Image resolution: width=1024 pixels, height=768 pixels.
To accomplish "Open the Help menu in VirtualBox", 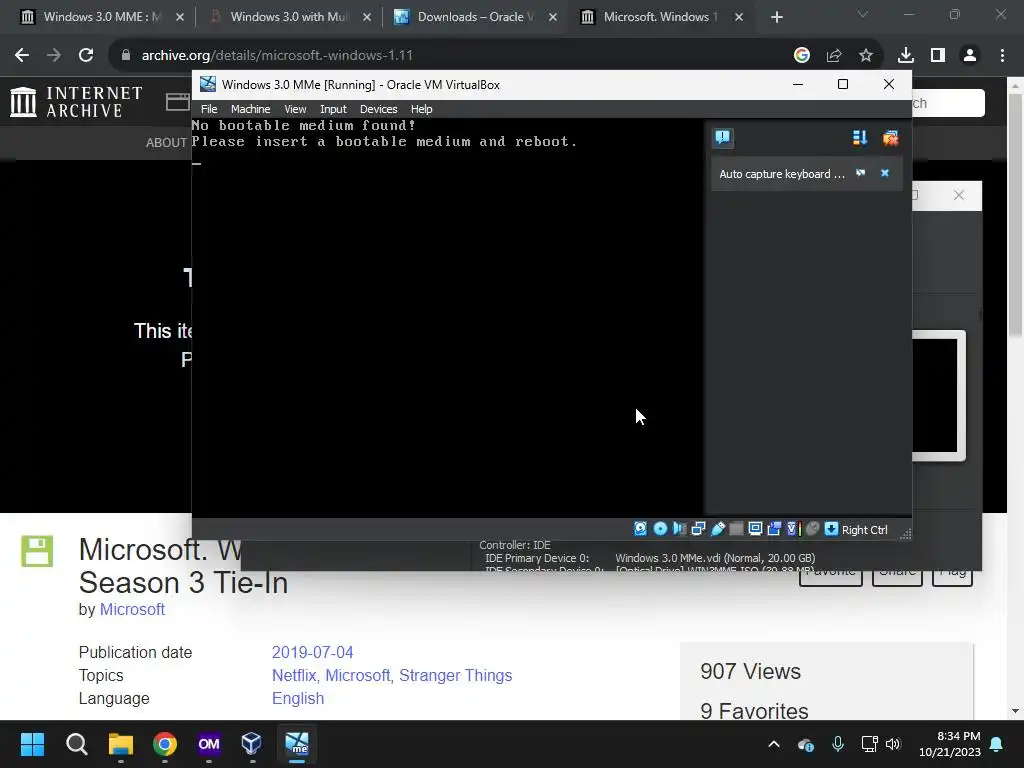I will tap(421, 109).
